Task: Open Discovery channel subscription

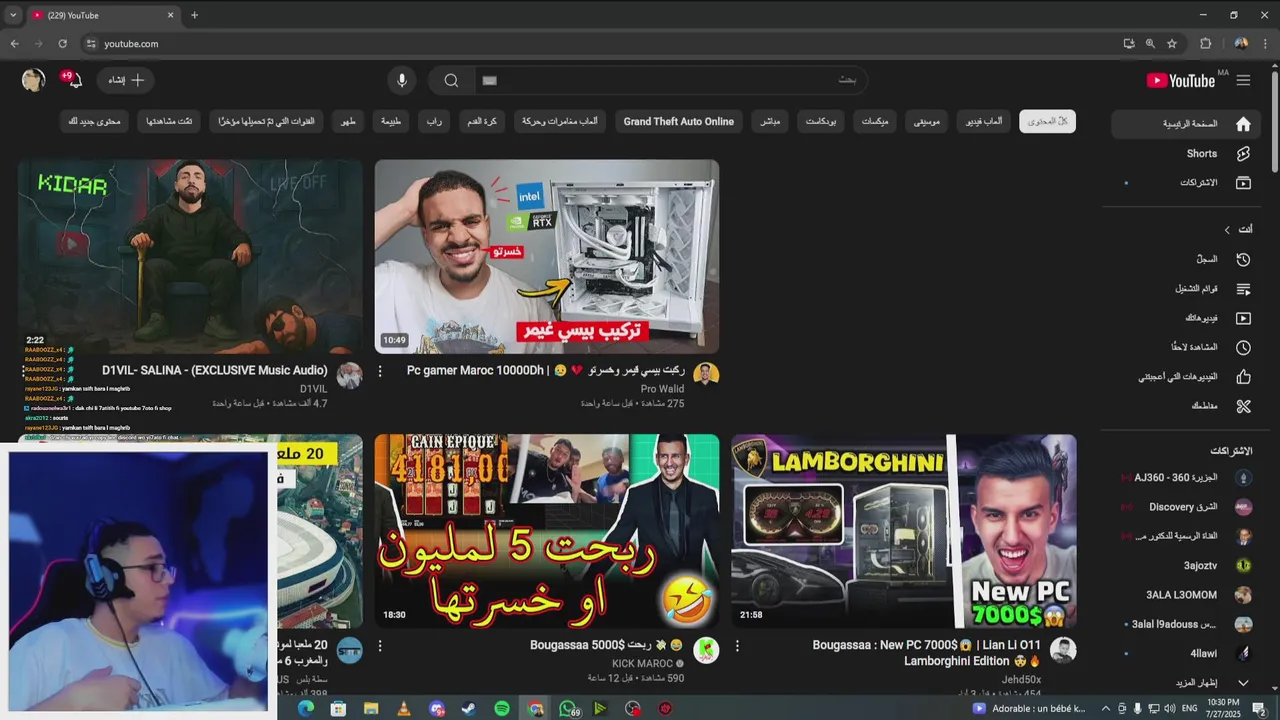Action: pos(1184,507)
